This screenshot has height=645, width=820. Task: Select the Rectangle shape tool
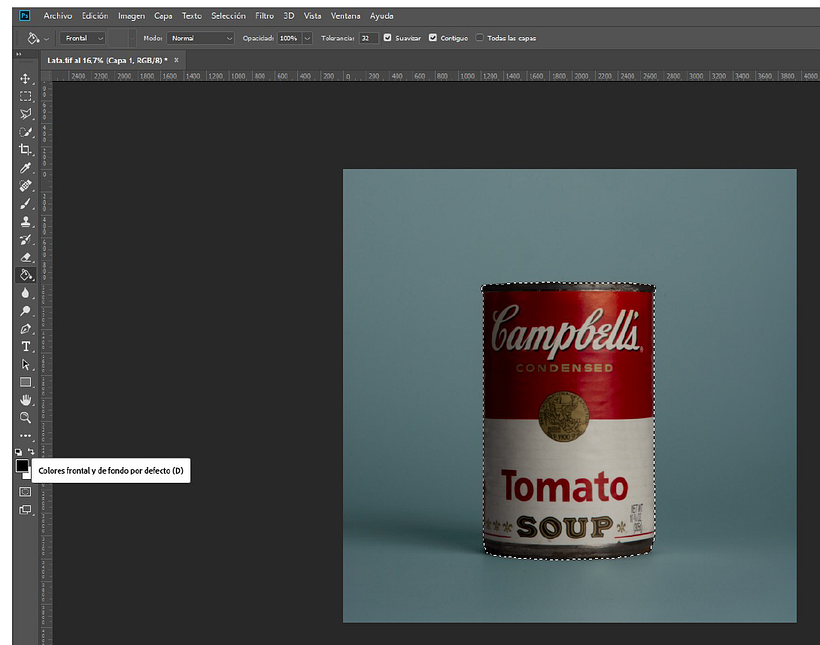tap(25, 382)
